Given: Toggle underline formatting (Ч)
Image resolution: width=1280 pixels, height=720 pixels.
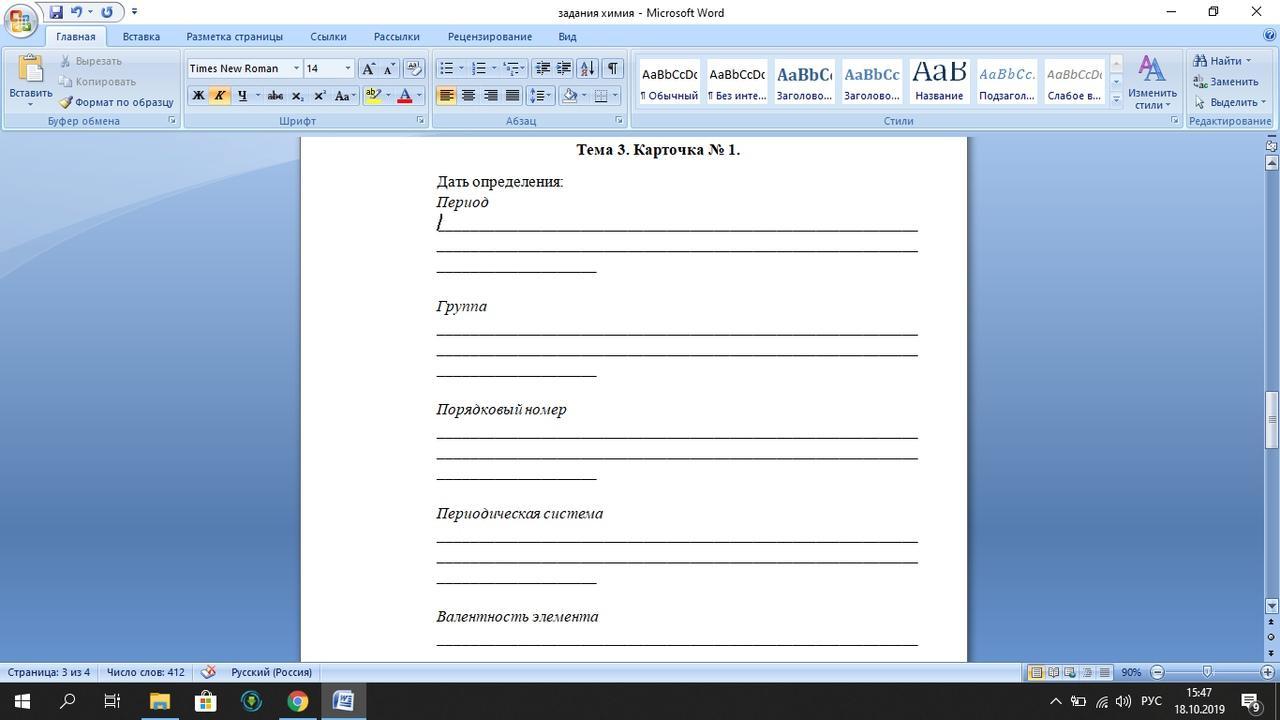Looking at the screenshot, I should point(241,96).
